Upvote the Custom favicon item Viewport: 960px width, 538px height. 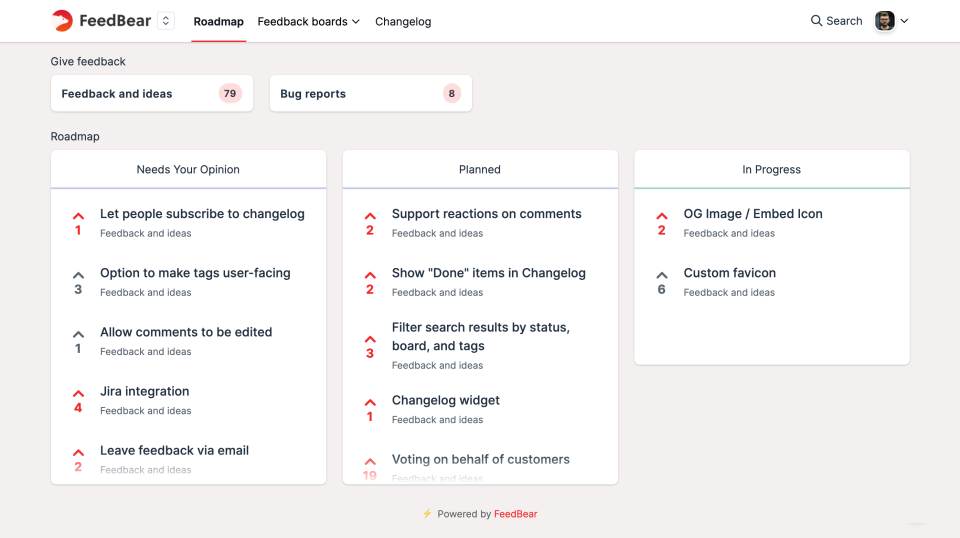pos(661,275)
